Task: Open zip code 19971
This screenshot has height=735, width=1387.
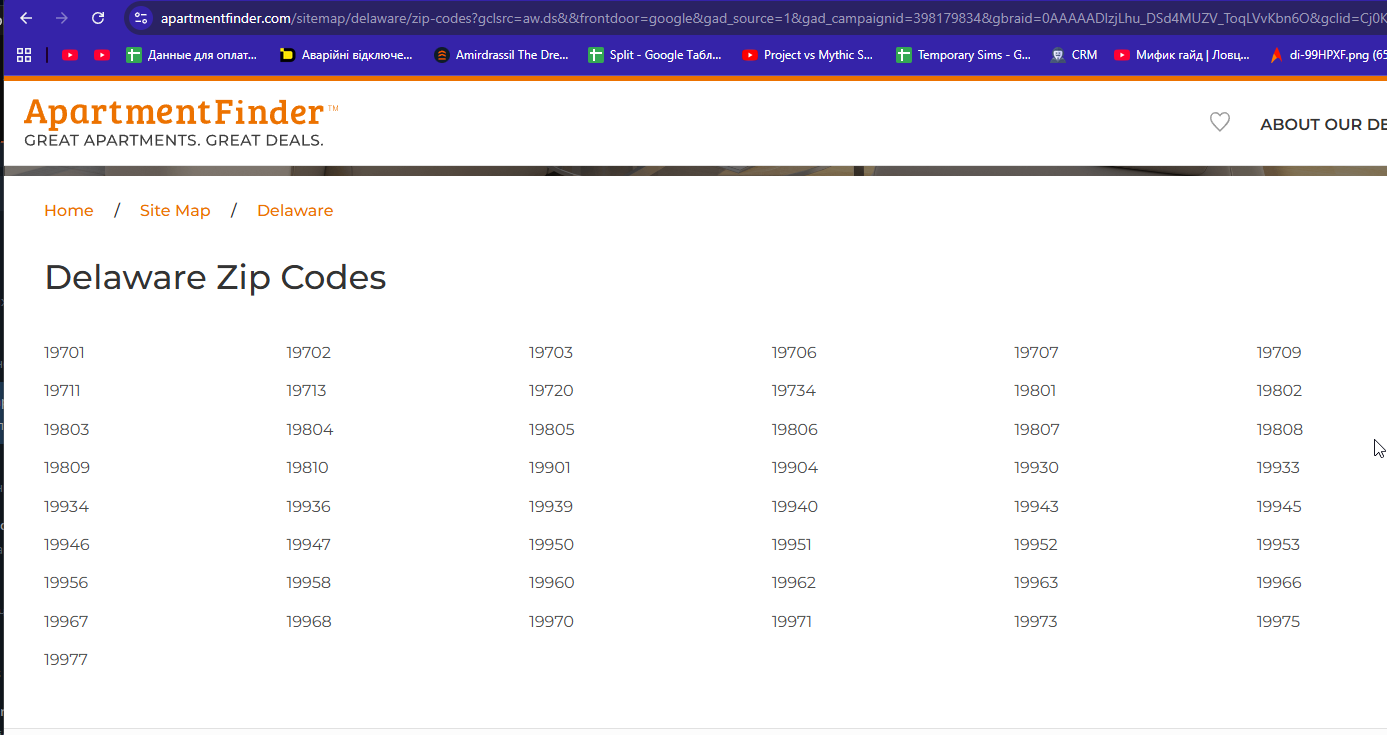Action: [x=791, y=621]
